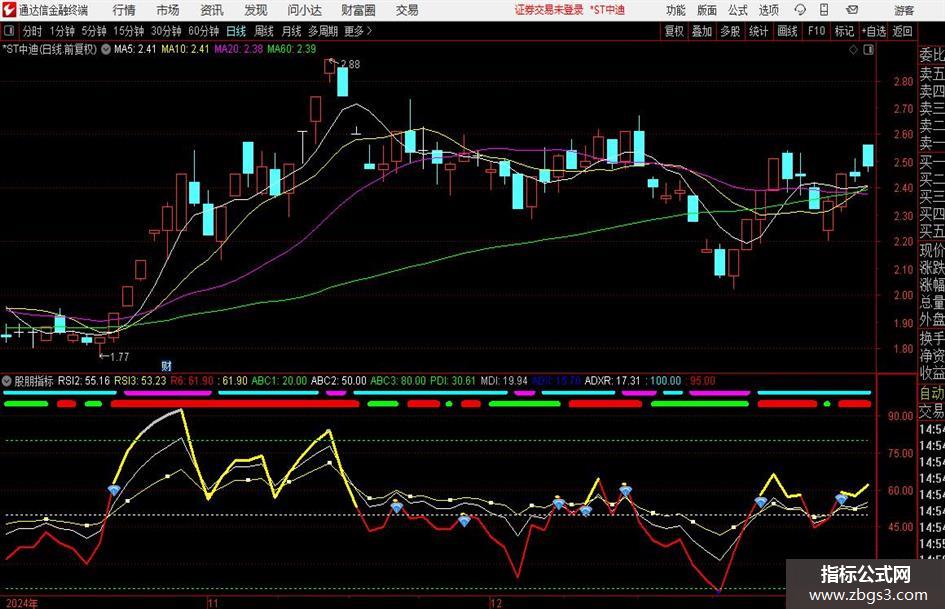
Task: Open the 功能 menu
Action: point(676,10)
